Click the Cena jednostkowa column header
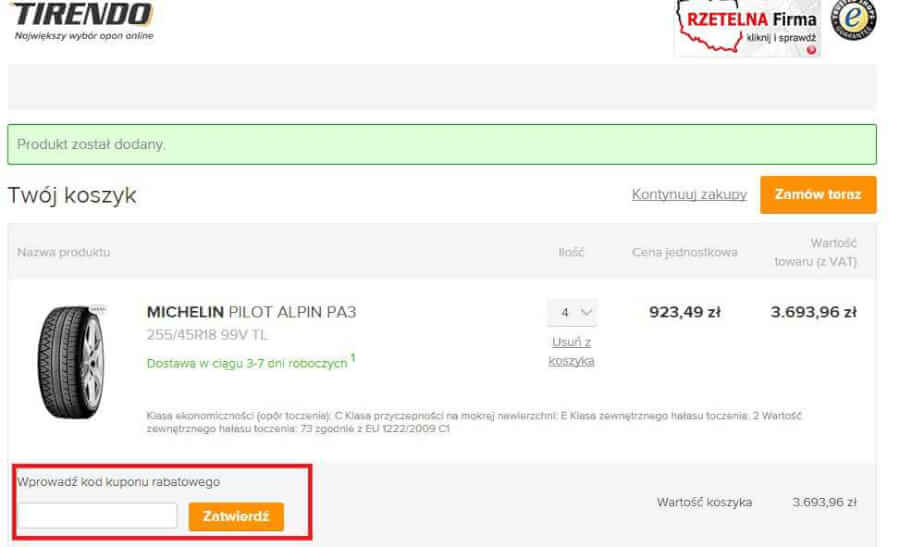Screen dimensions: 900x547 click(685, 252)
